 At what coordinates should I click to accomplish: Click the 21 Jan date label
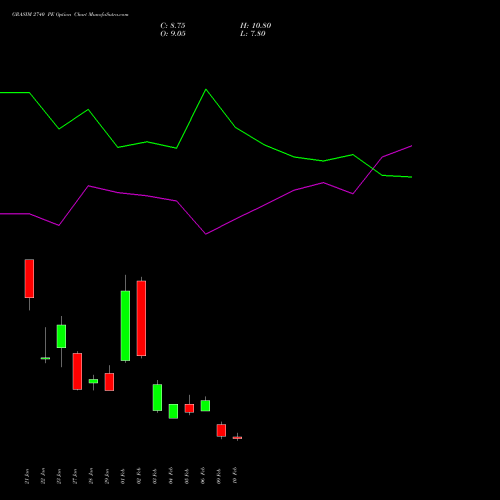[x=27, y=476]
